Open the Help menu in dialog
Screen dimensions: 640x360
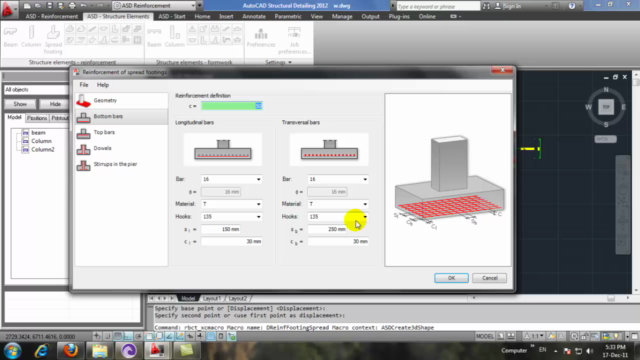(x=103, y=85)
